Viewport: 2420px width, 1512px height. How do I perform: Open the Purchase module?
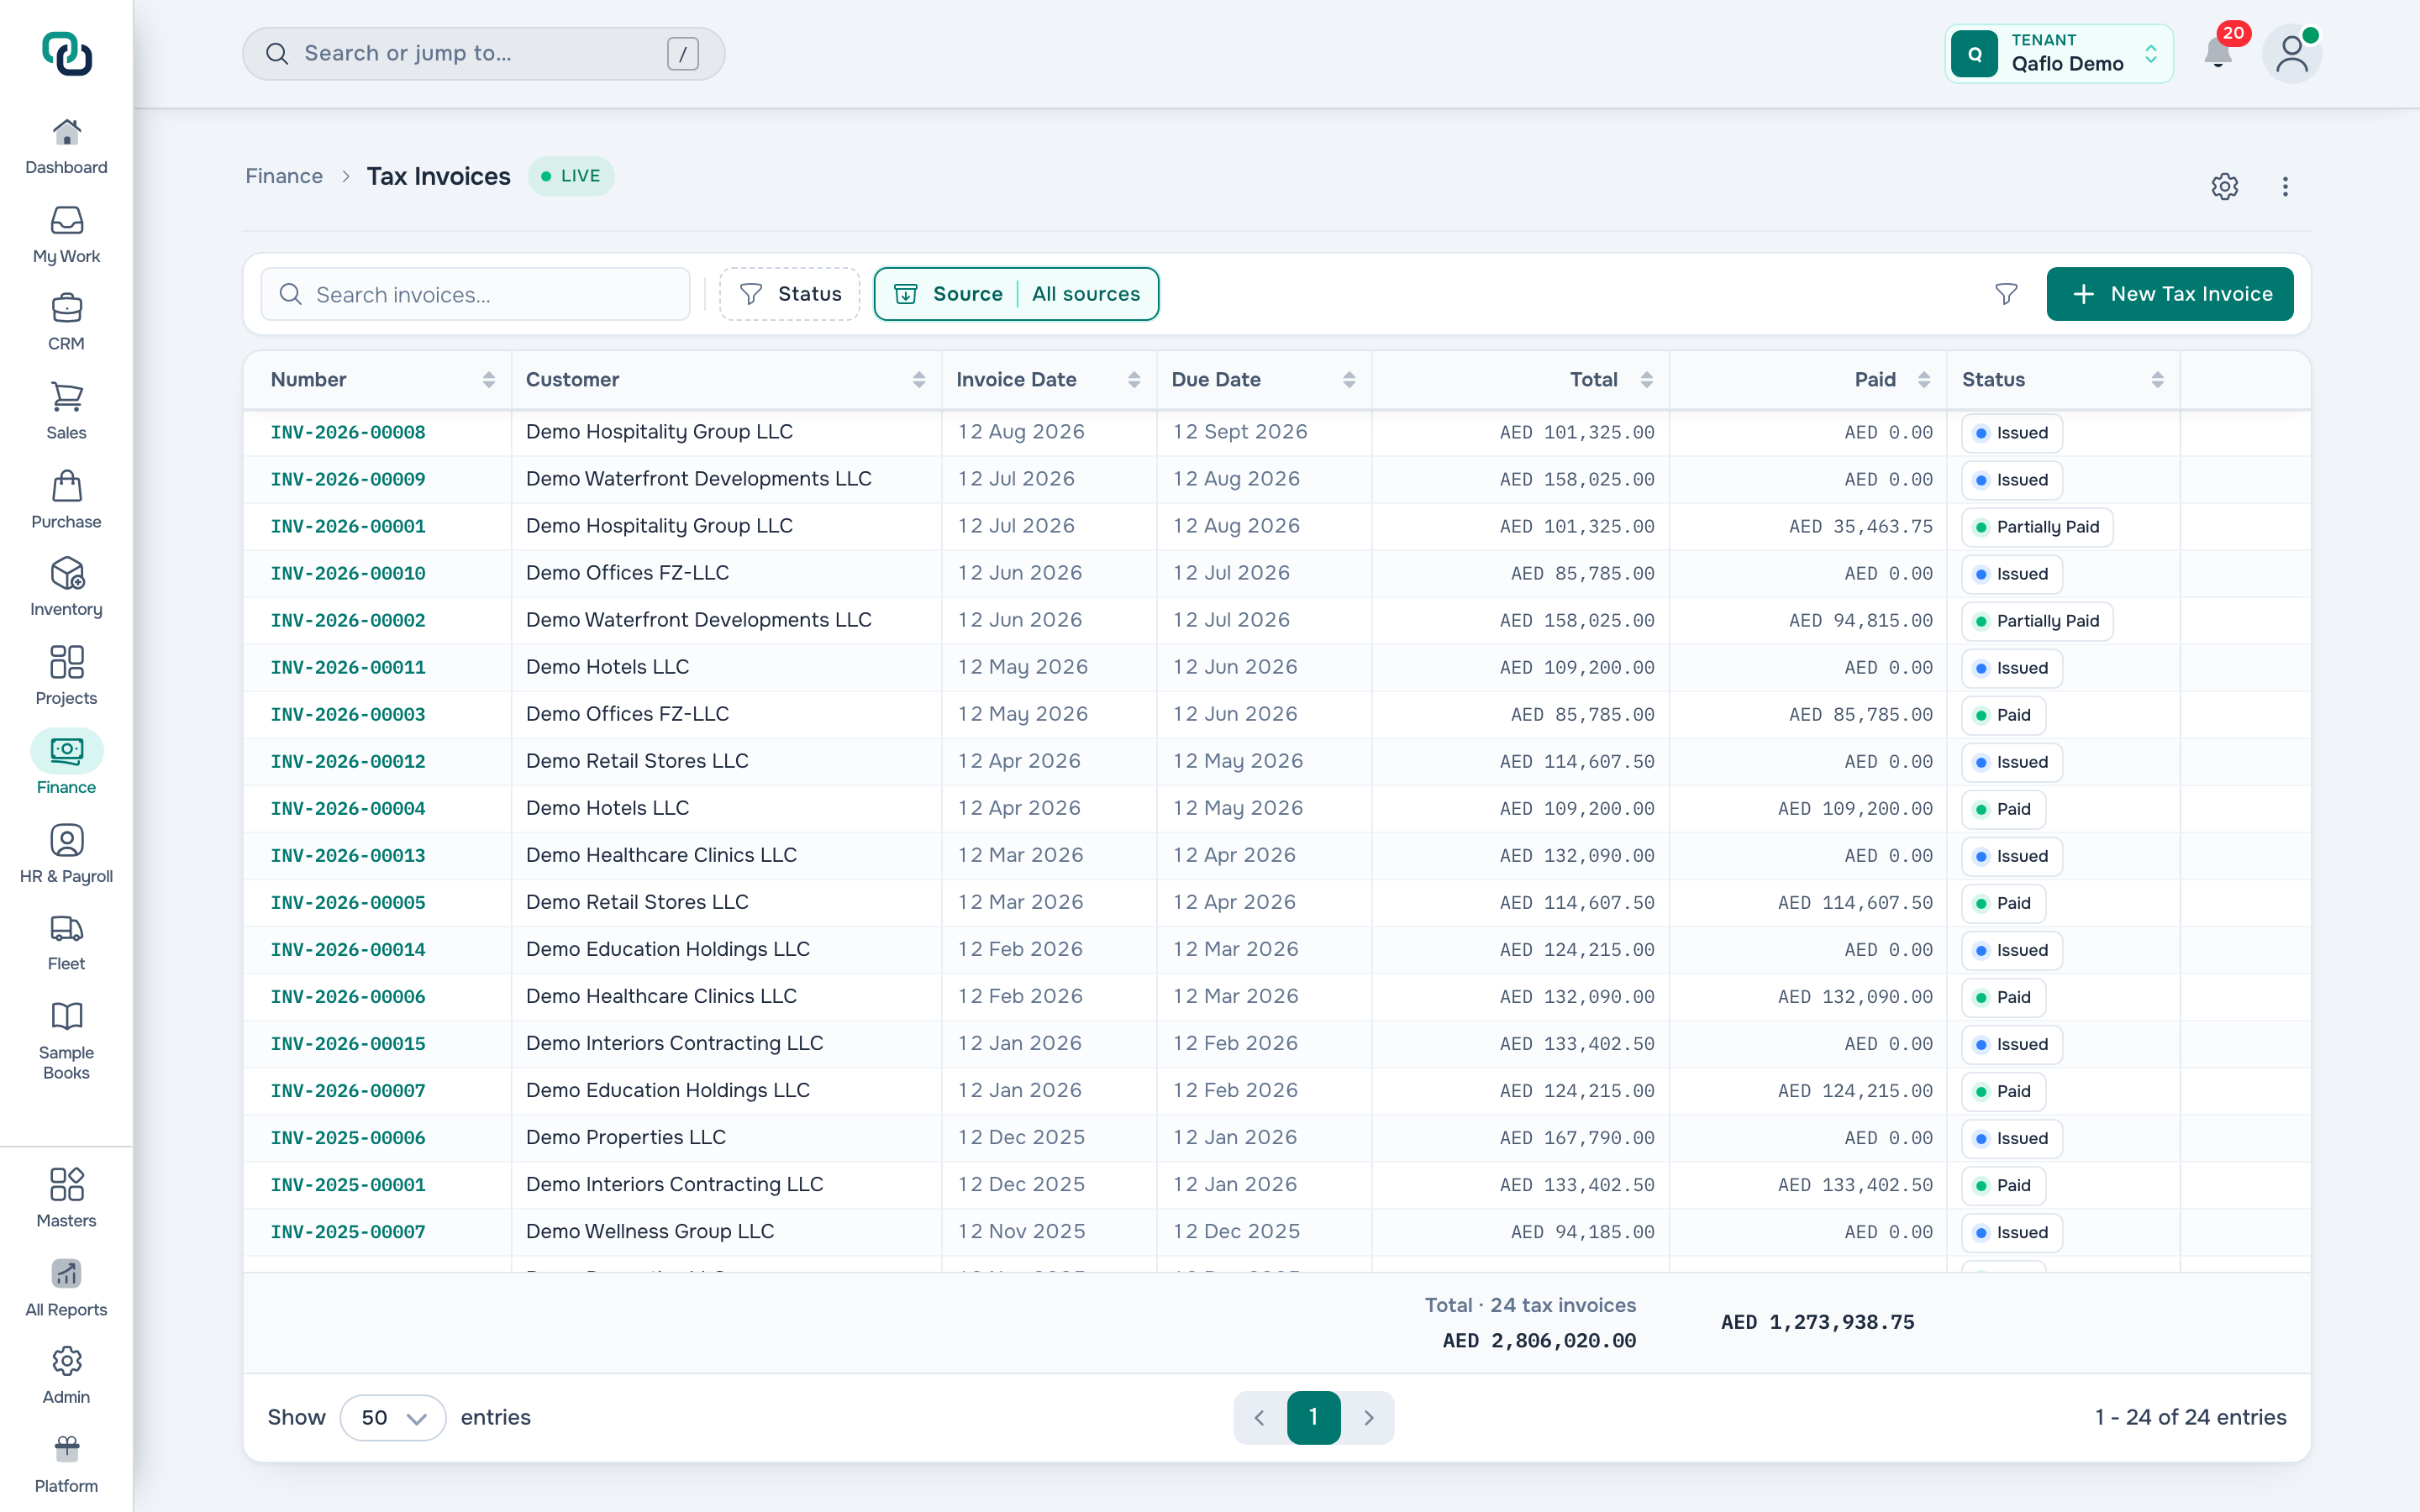(66, 500)
